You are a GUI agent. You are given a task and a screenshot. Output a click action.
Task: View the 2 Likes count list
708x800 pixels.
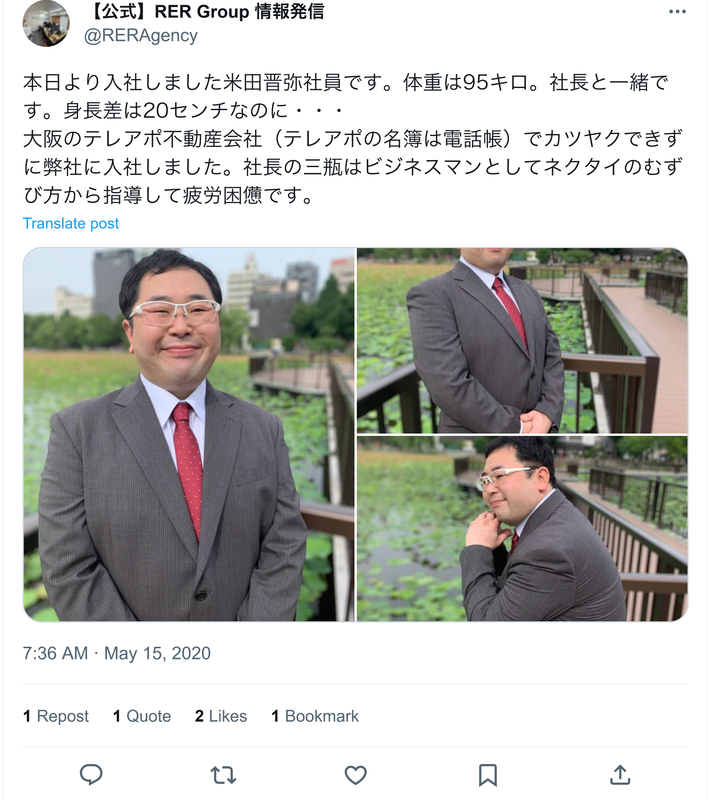click(x=221, y=716)
